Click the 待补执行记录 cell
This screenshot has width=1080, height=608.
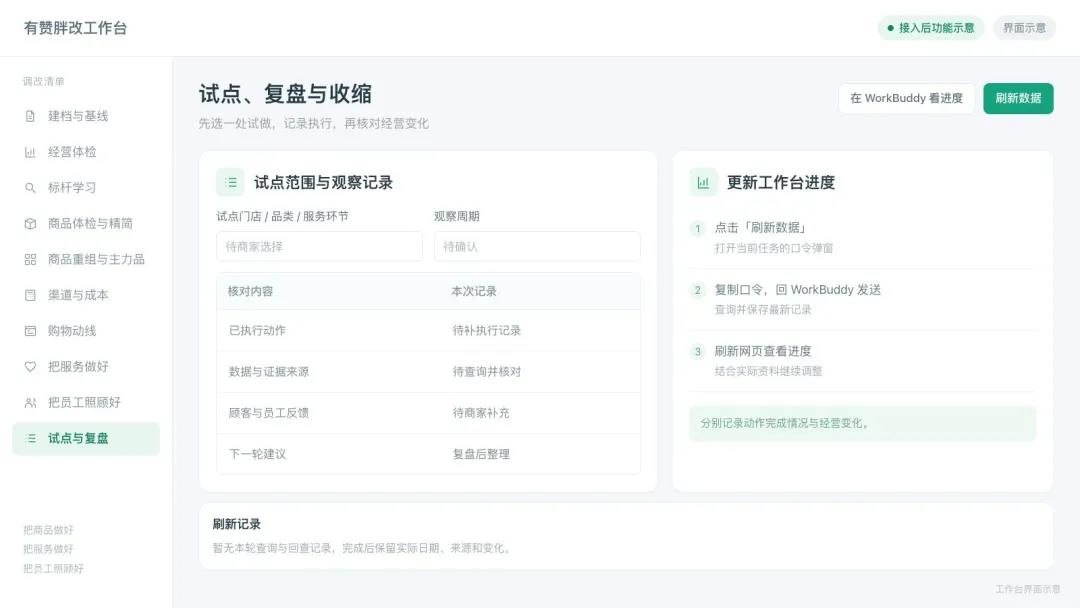486,331
